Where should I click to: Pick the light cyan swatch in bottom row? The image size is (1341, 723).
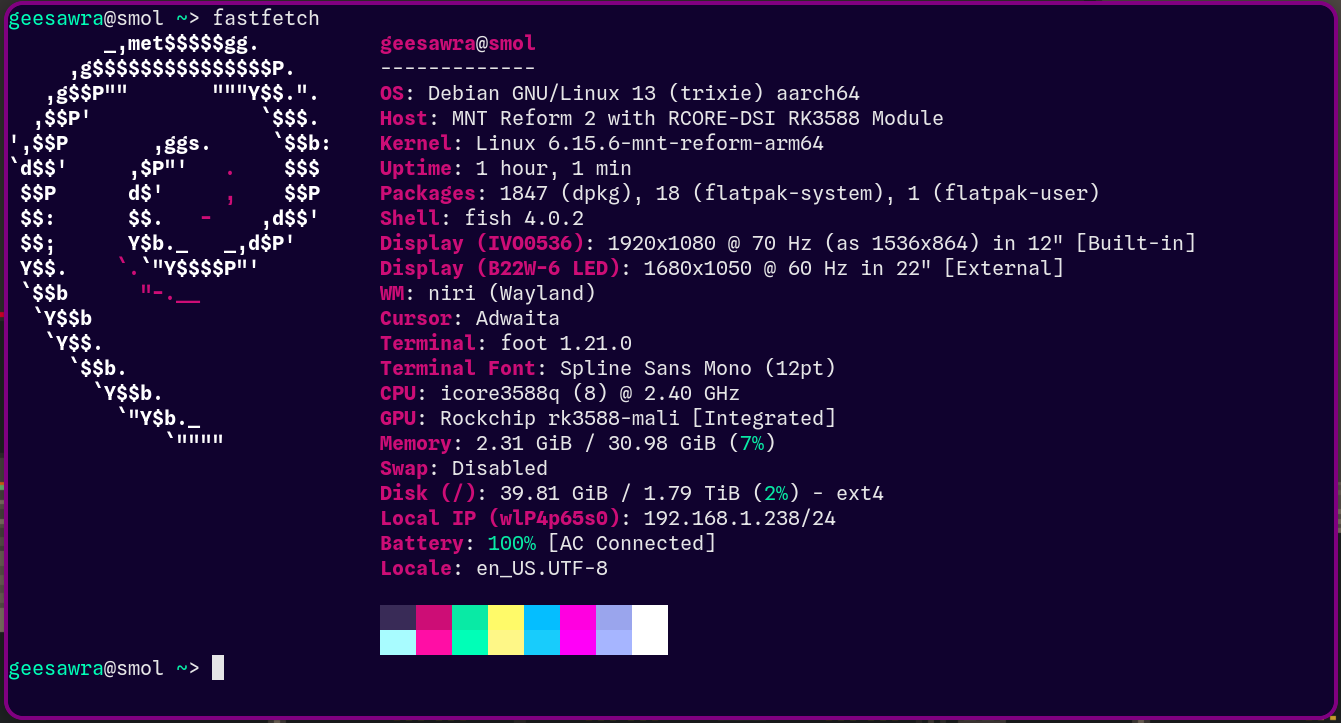(398, 642)
